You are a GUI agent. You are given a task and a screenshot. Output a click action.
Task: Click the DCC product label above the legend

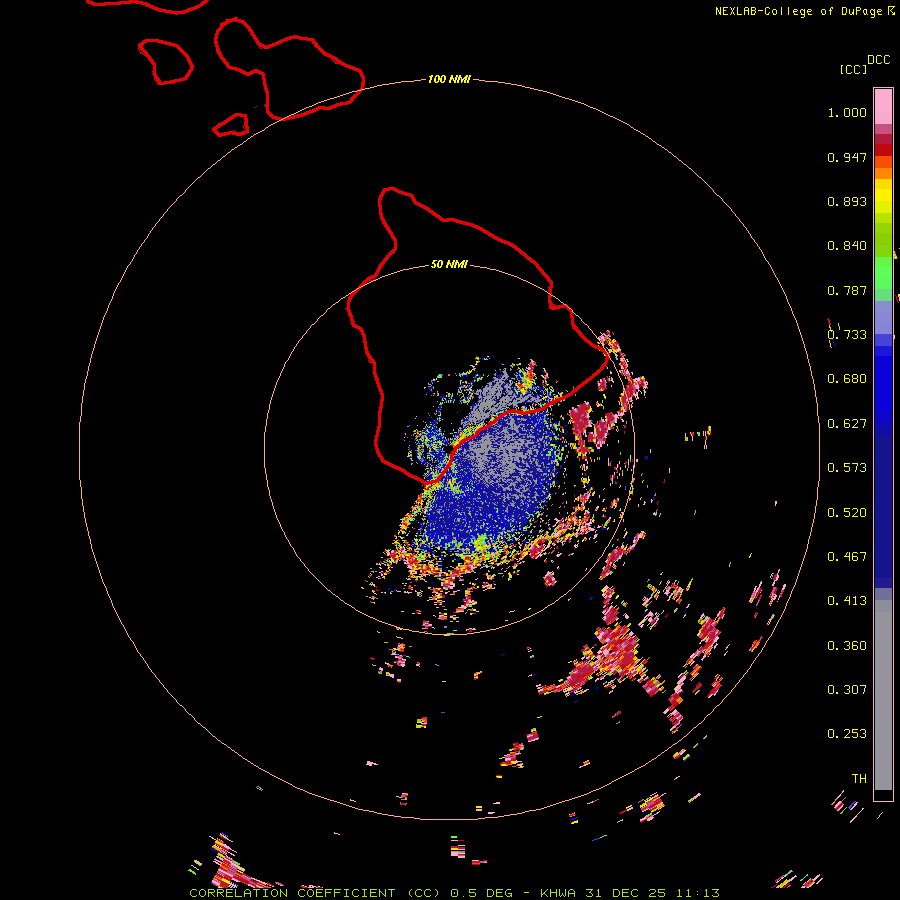click(878, 60)
